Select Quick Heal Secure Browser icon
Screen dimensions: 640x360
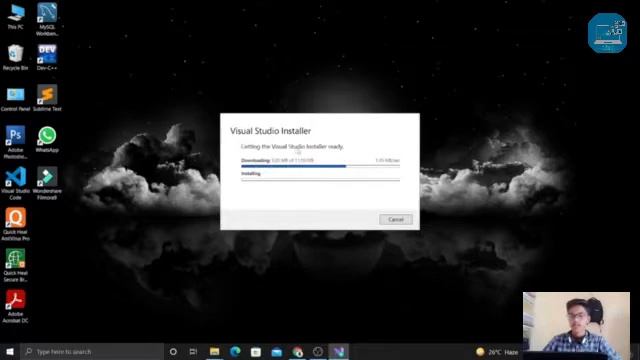pyautogui.click(x=16, y=265)
